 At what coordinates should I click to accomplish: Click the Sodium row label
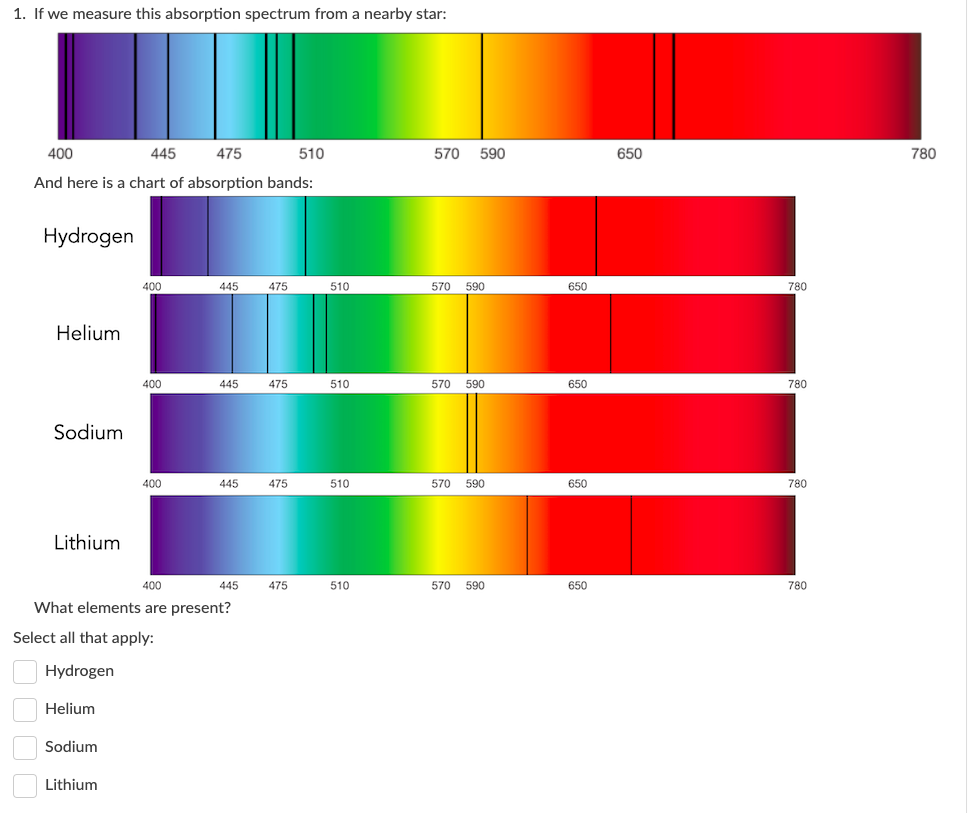88,433
